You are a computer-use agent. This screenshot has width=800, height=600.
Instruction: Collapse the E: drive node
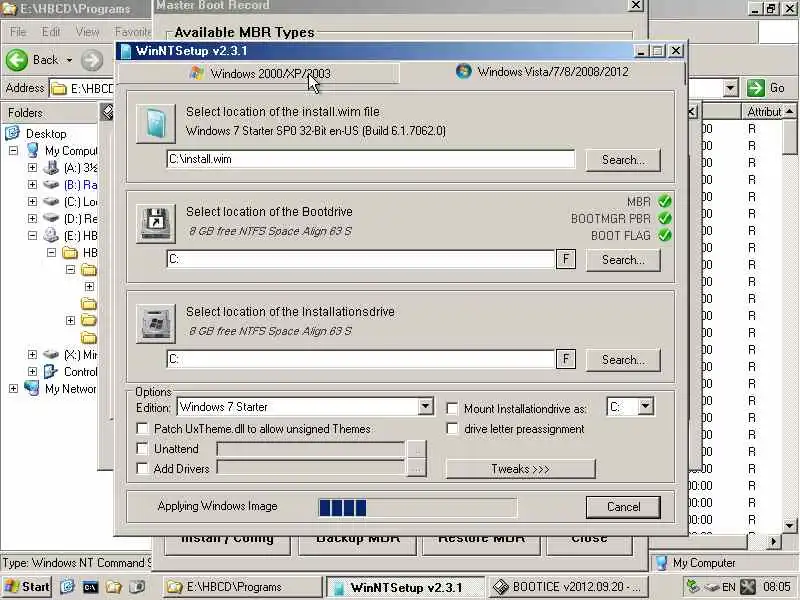click(32, 235)
